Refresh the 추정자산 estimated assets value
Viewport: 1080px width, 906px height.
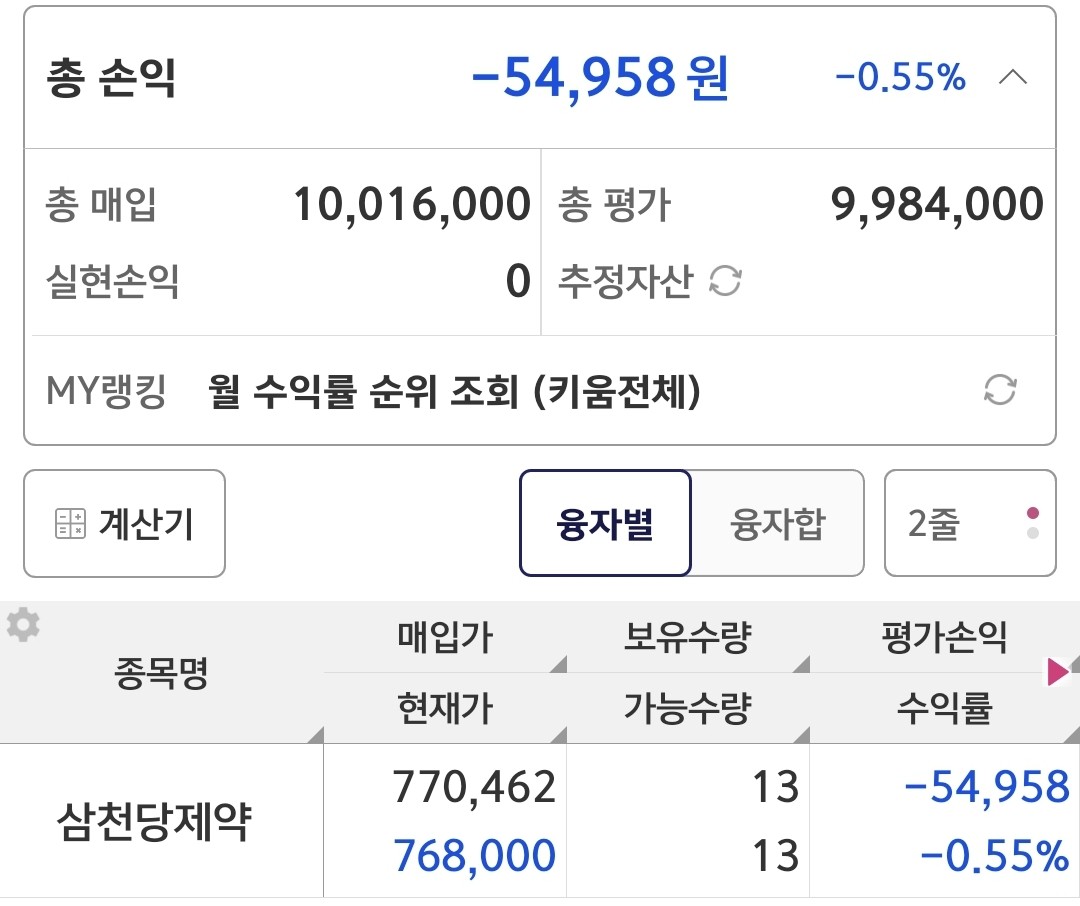coord(725,283)
